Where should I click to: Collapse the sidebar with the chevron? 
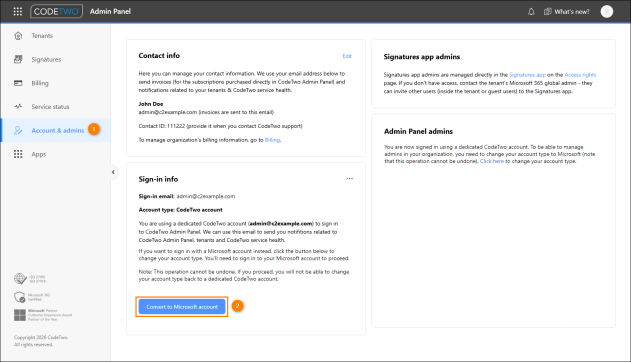tap(113, 172)
